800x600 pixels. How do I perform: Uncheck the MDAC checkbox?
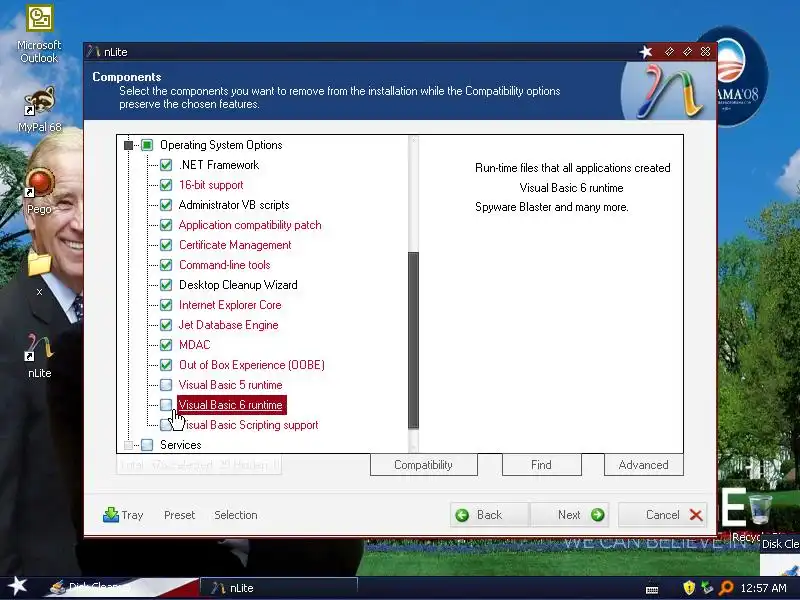click(166, 345)
